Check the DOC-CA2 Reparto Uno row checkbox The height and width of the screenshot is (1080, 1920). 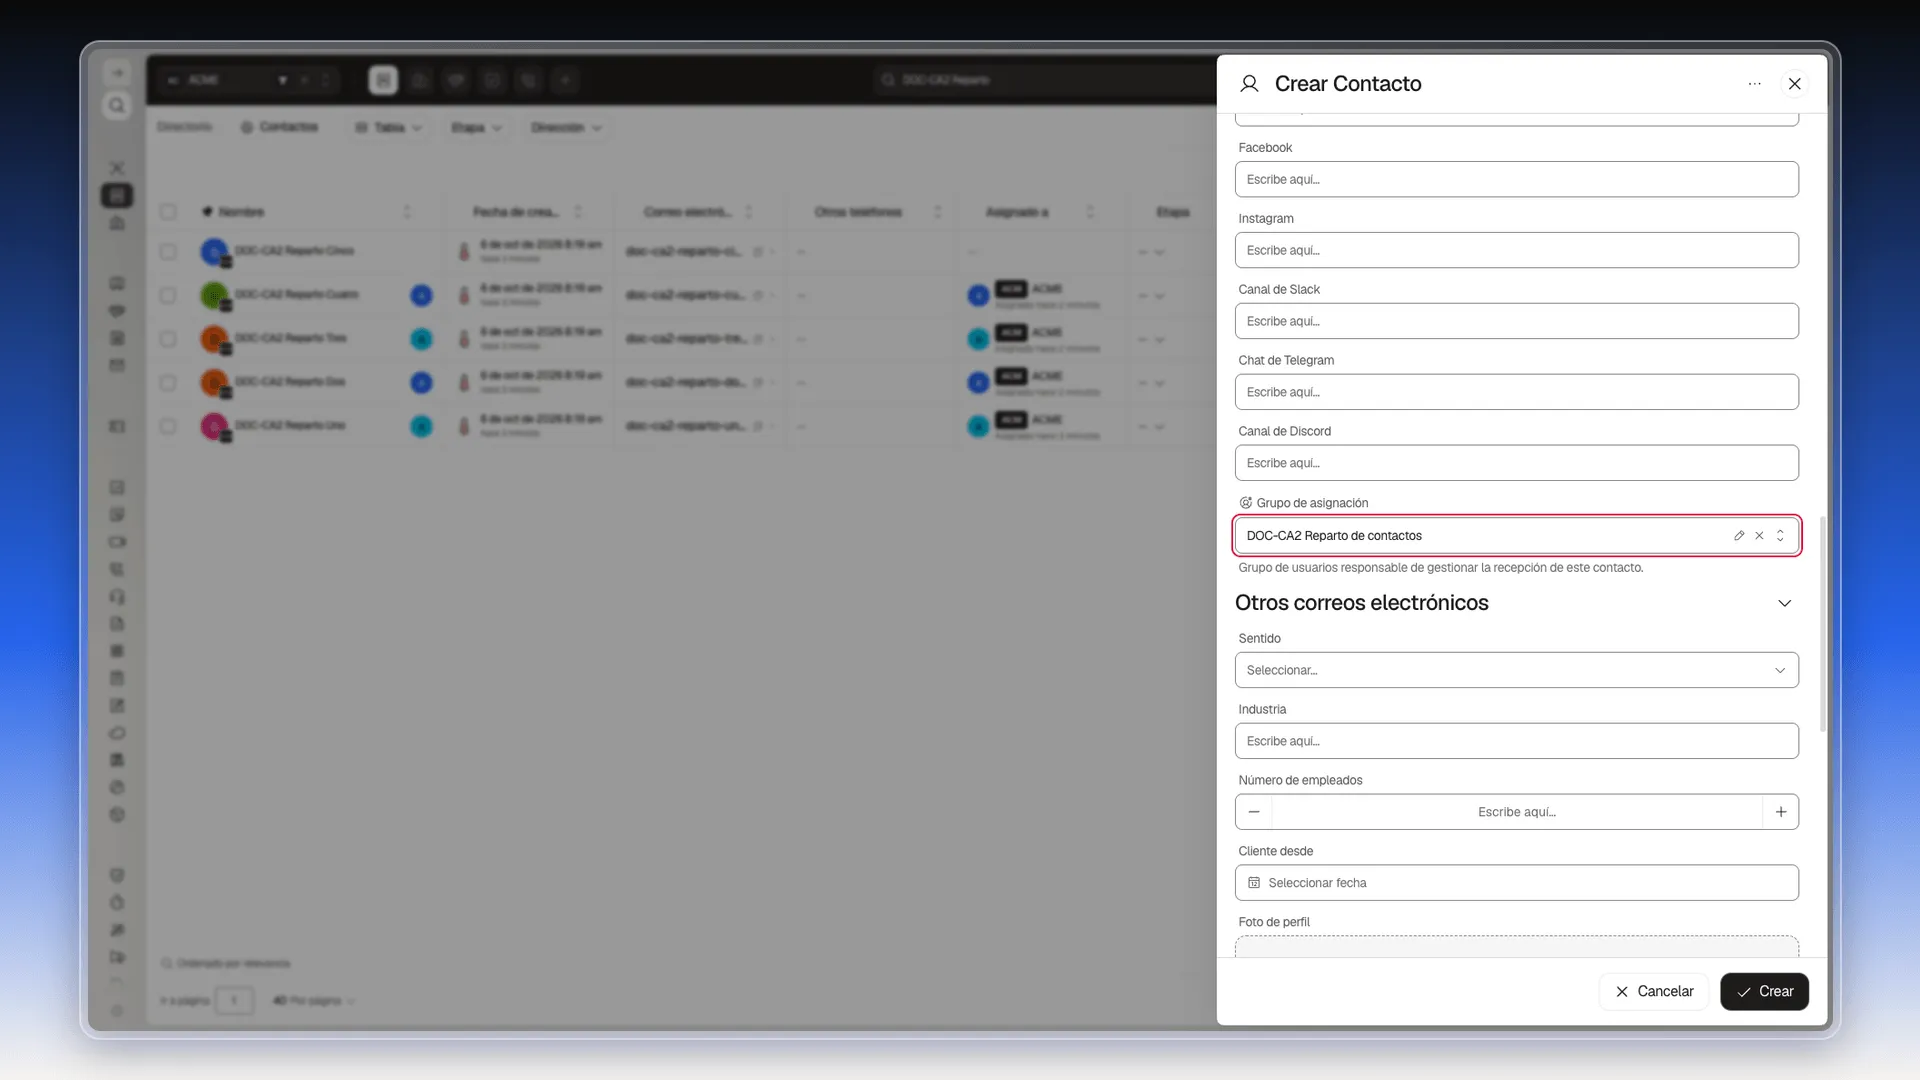pyautogui.click(x=168, y=427)
